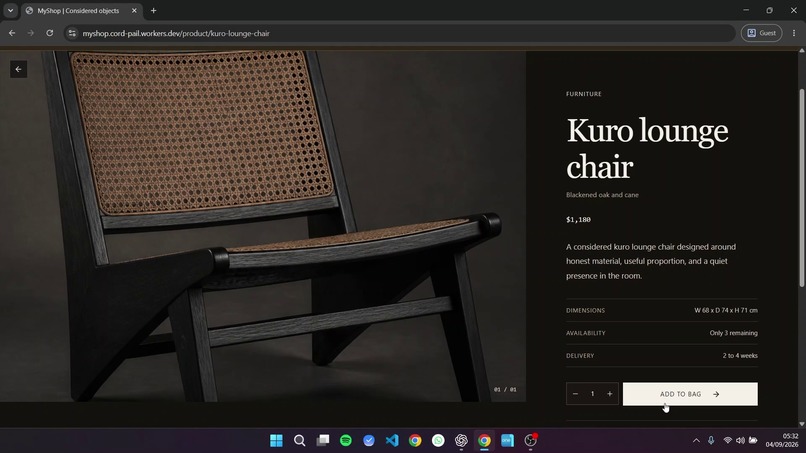Open a new tab with plus button
The image size is (806, 453).
coord(153,10)
